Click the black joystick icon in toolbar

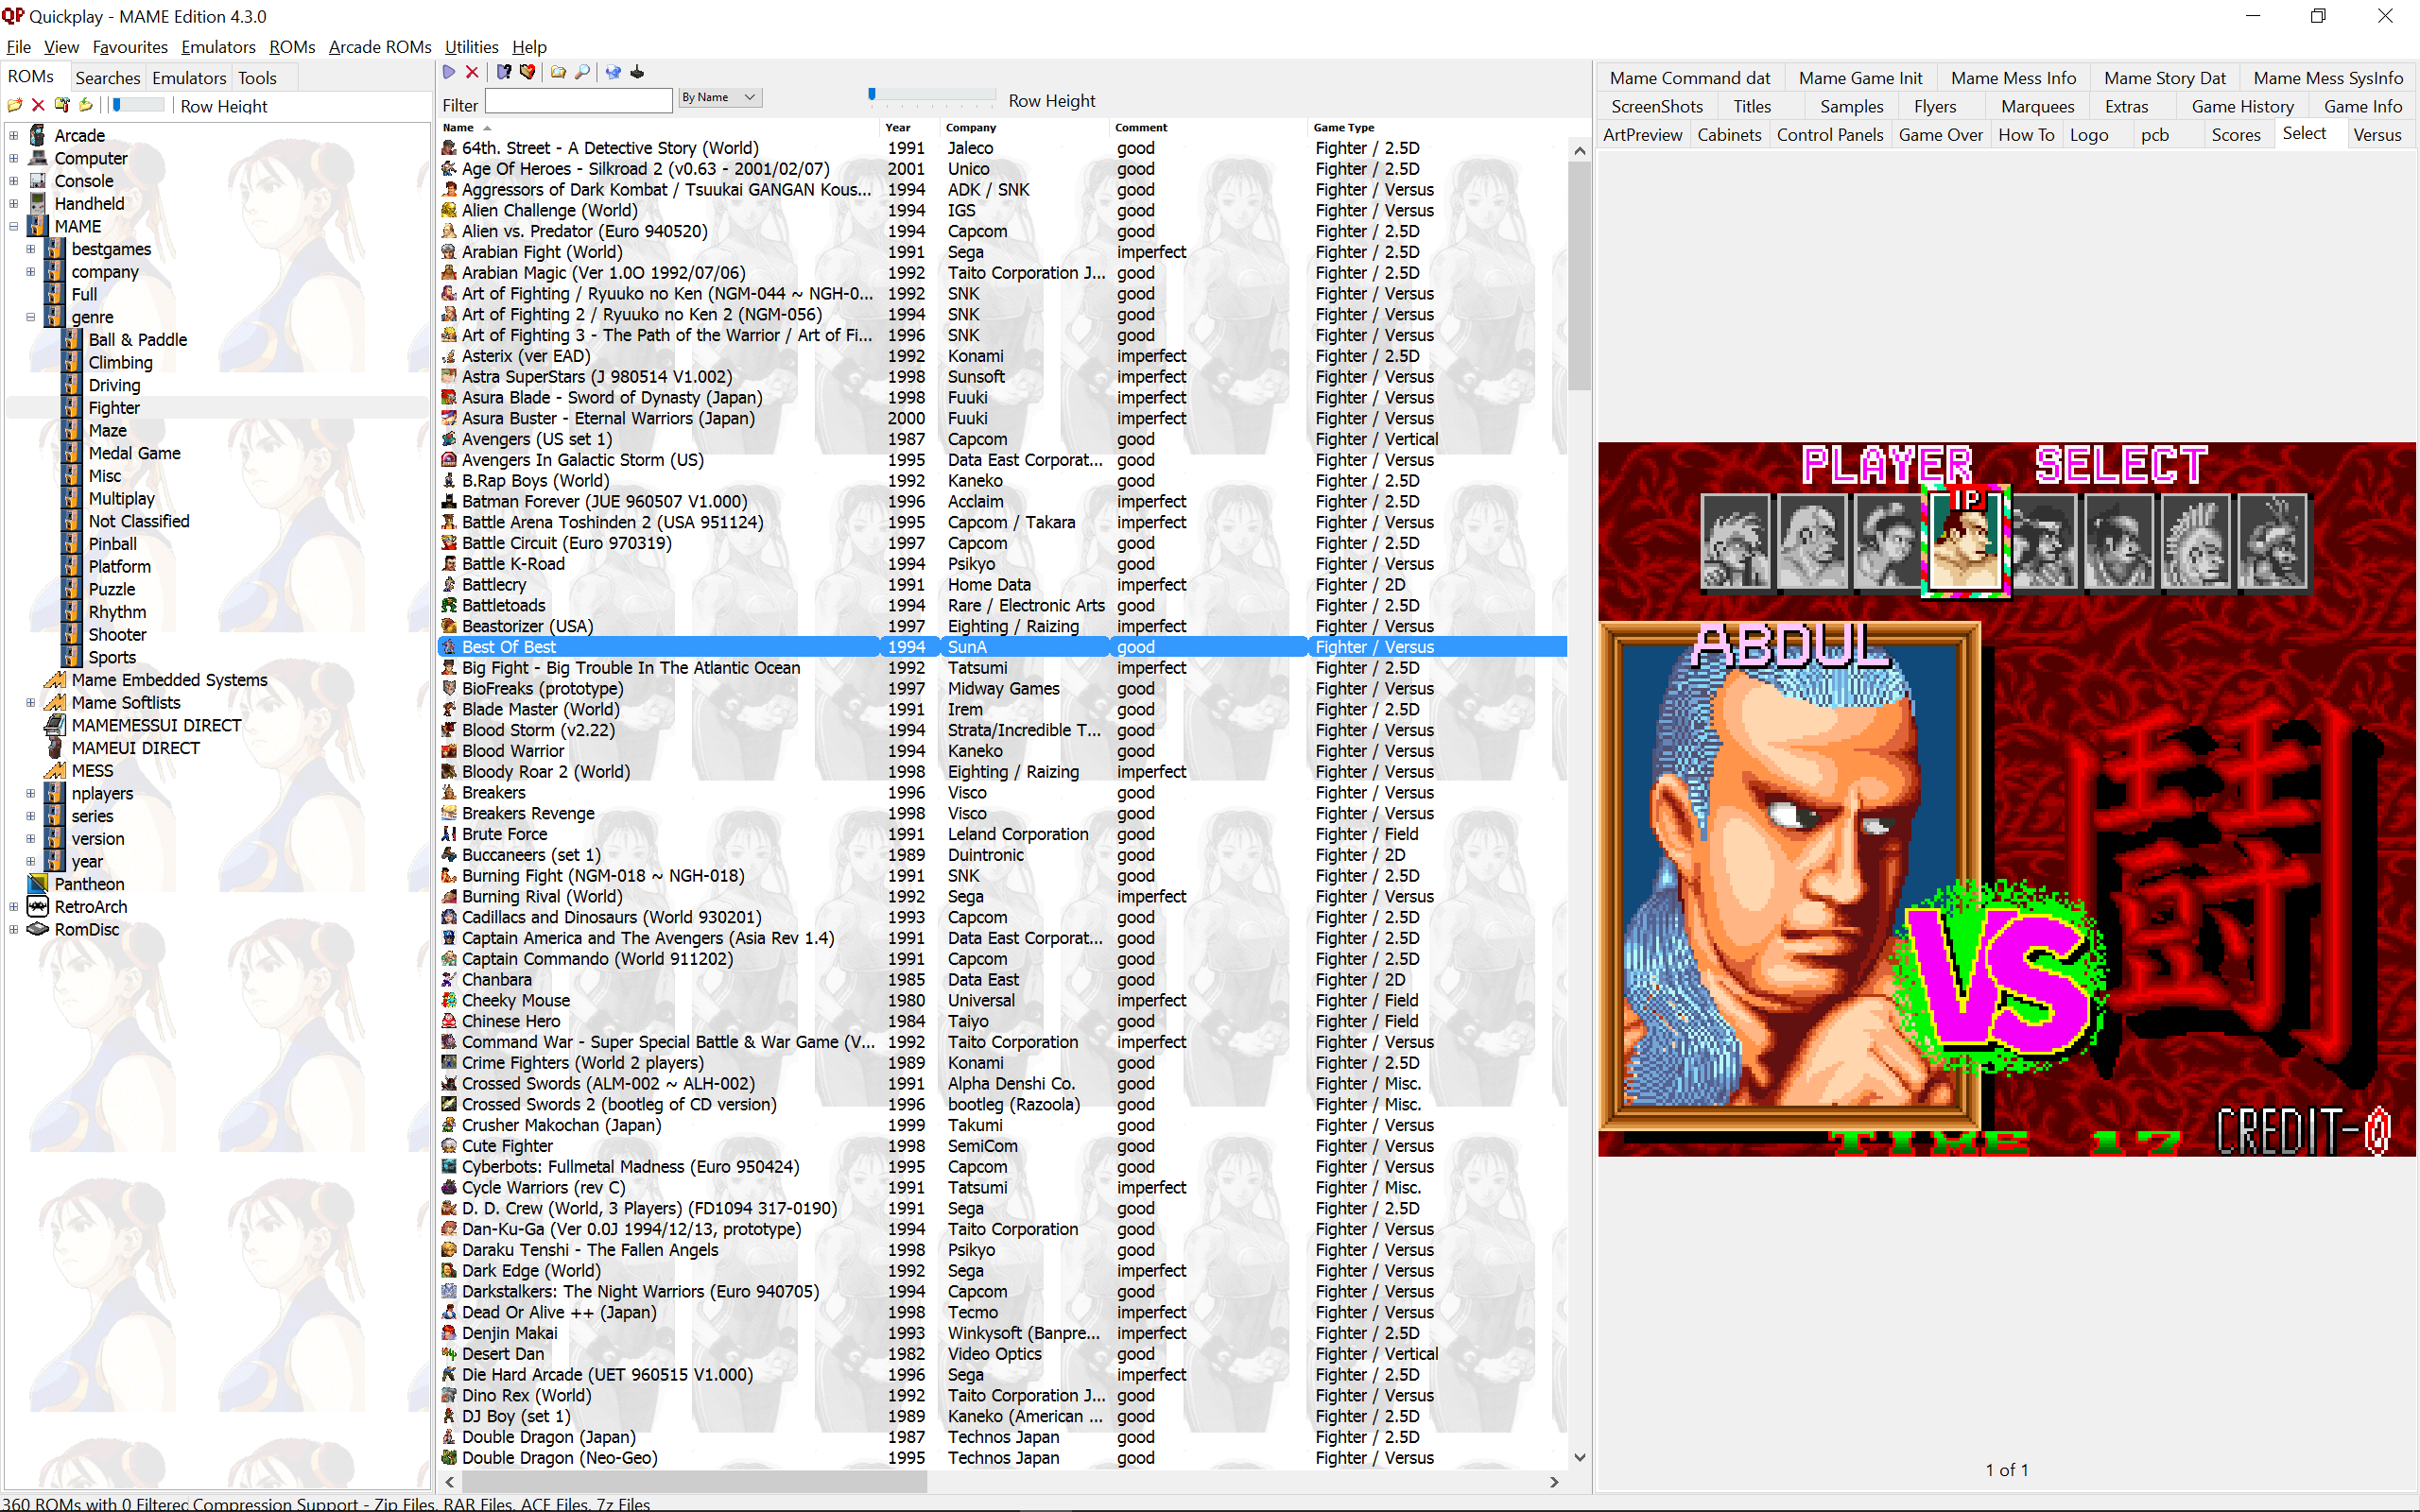tap(637, 72)
